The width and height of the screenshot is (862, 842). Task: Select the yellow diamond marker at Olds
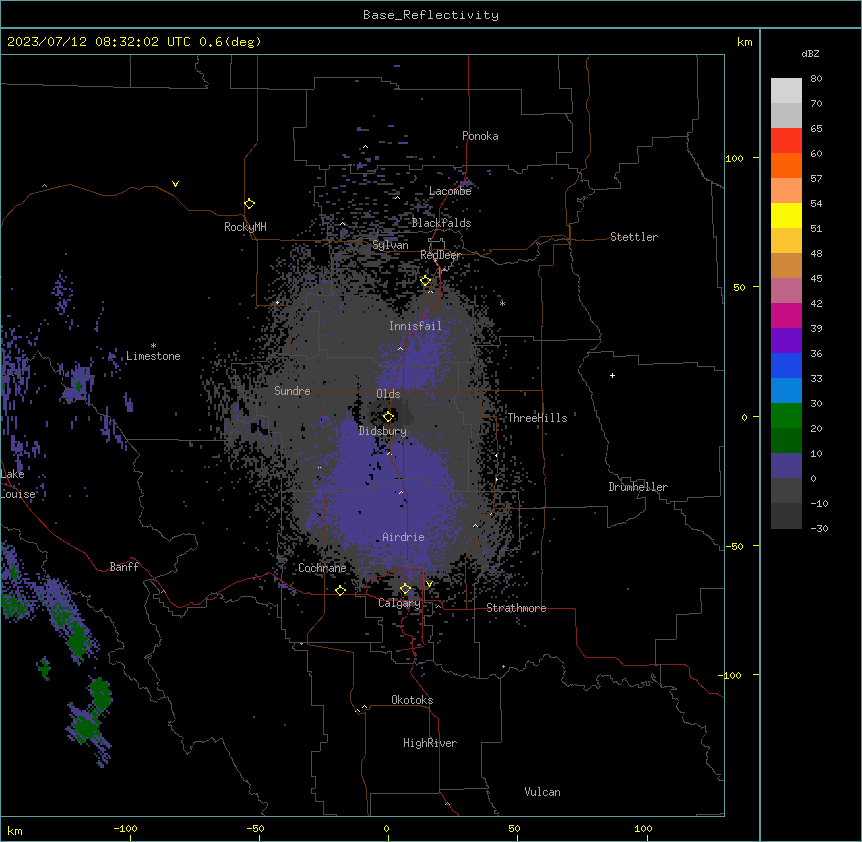(x=388, y=416)
